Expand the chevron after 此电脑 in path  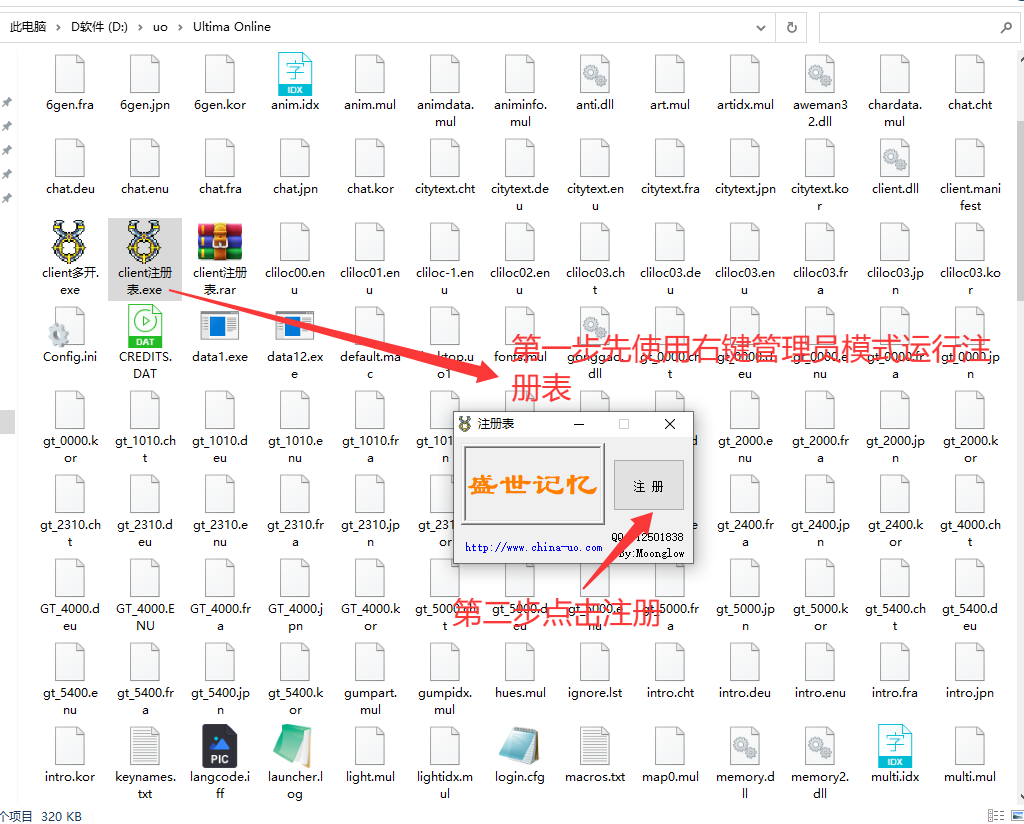pyautogui.click(x=58, y=27)
